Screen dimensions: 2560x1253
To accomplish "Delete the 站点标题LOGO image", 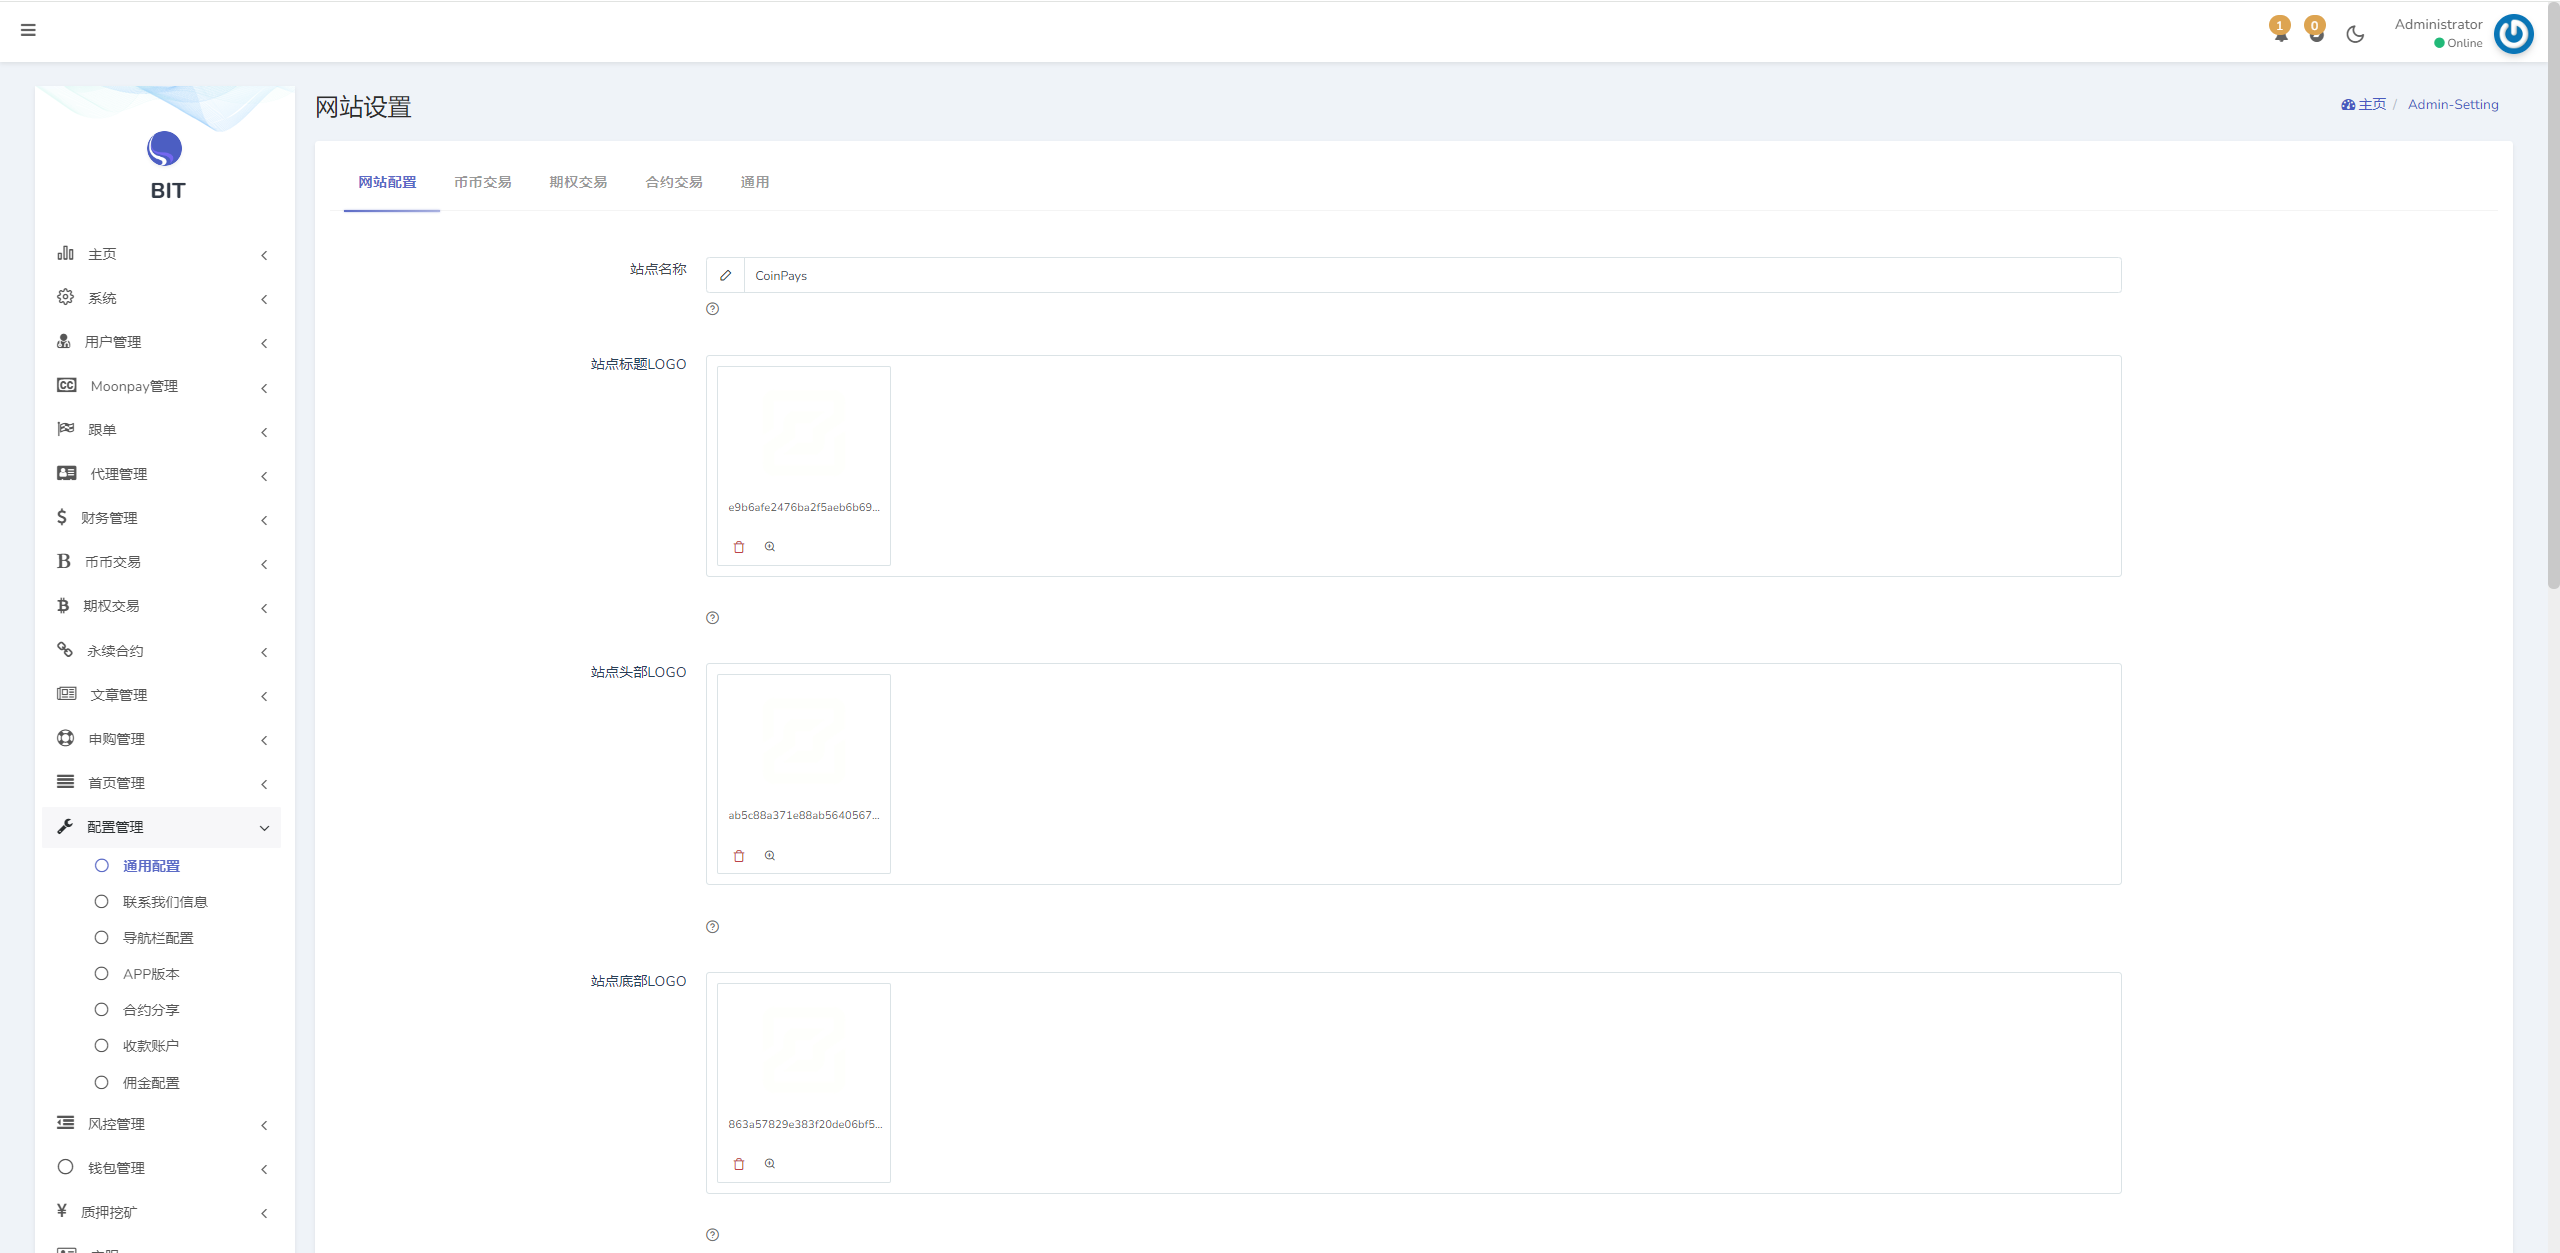I will [739, 547].
